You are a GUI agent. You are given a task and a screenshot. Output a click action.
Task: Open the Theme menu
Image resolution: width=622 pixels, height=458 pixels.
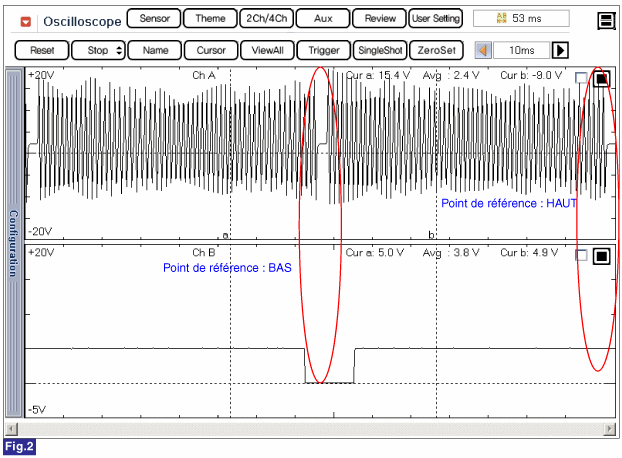[x=210, y=19]
